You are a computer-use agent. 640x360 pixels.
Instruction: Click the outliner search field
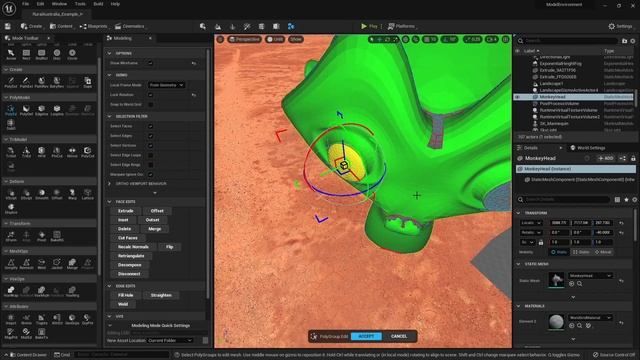coord(567,40)
